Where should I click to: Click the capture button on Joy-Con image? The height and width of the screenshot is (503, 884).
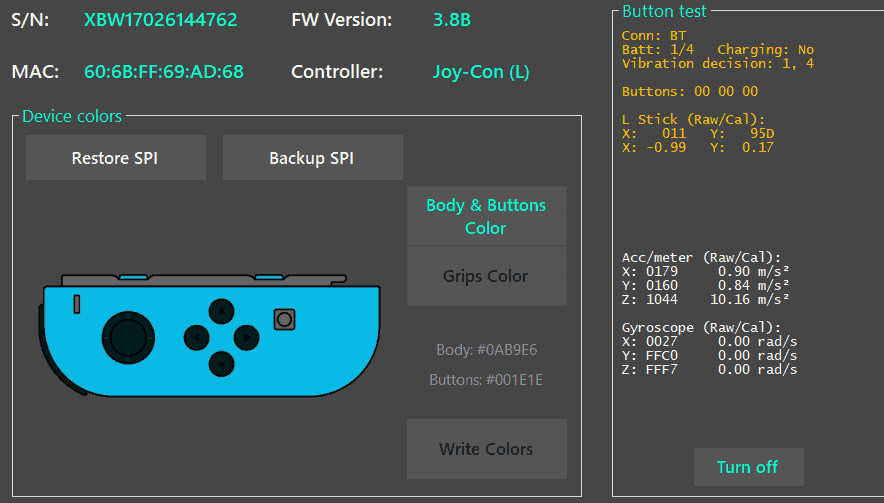click(x=284, y=319)
